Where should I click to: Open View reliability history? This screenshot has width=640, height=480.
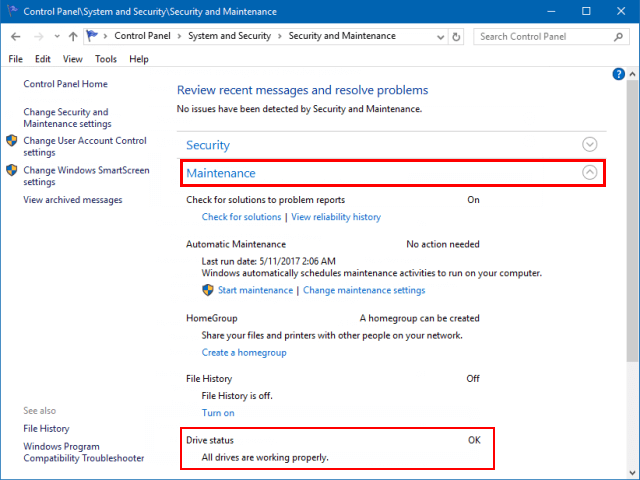coord(336,217)
